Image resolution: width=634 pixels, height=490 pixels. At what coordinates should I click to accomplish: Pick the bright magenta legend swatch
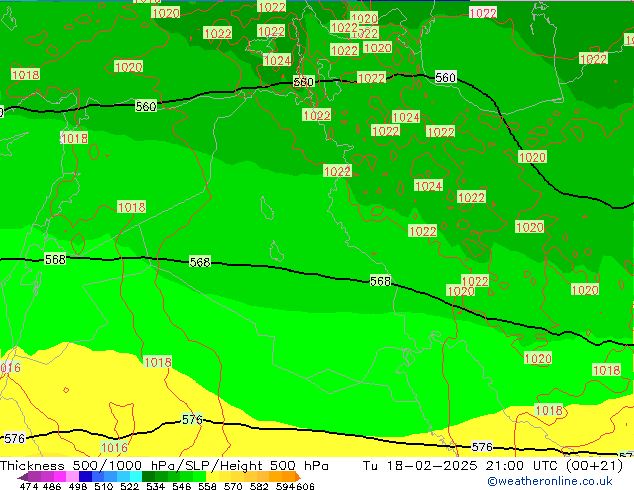point(60,476)
